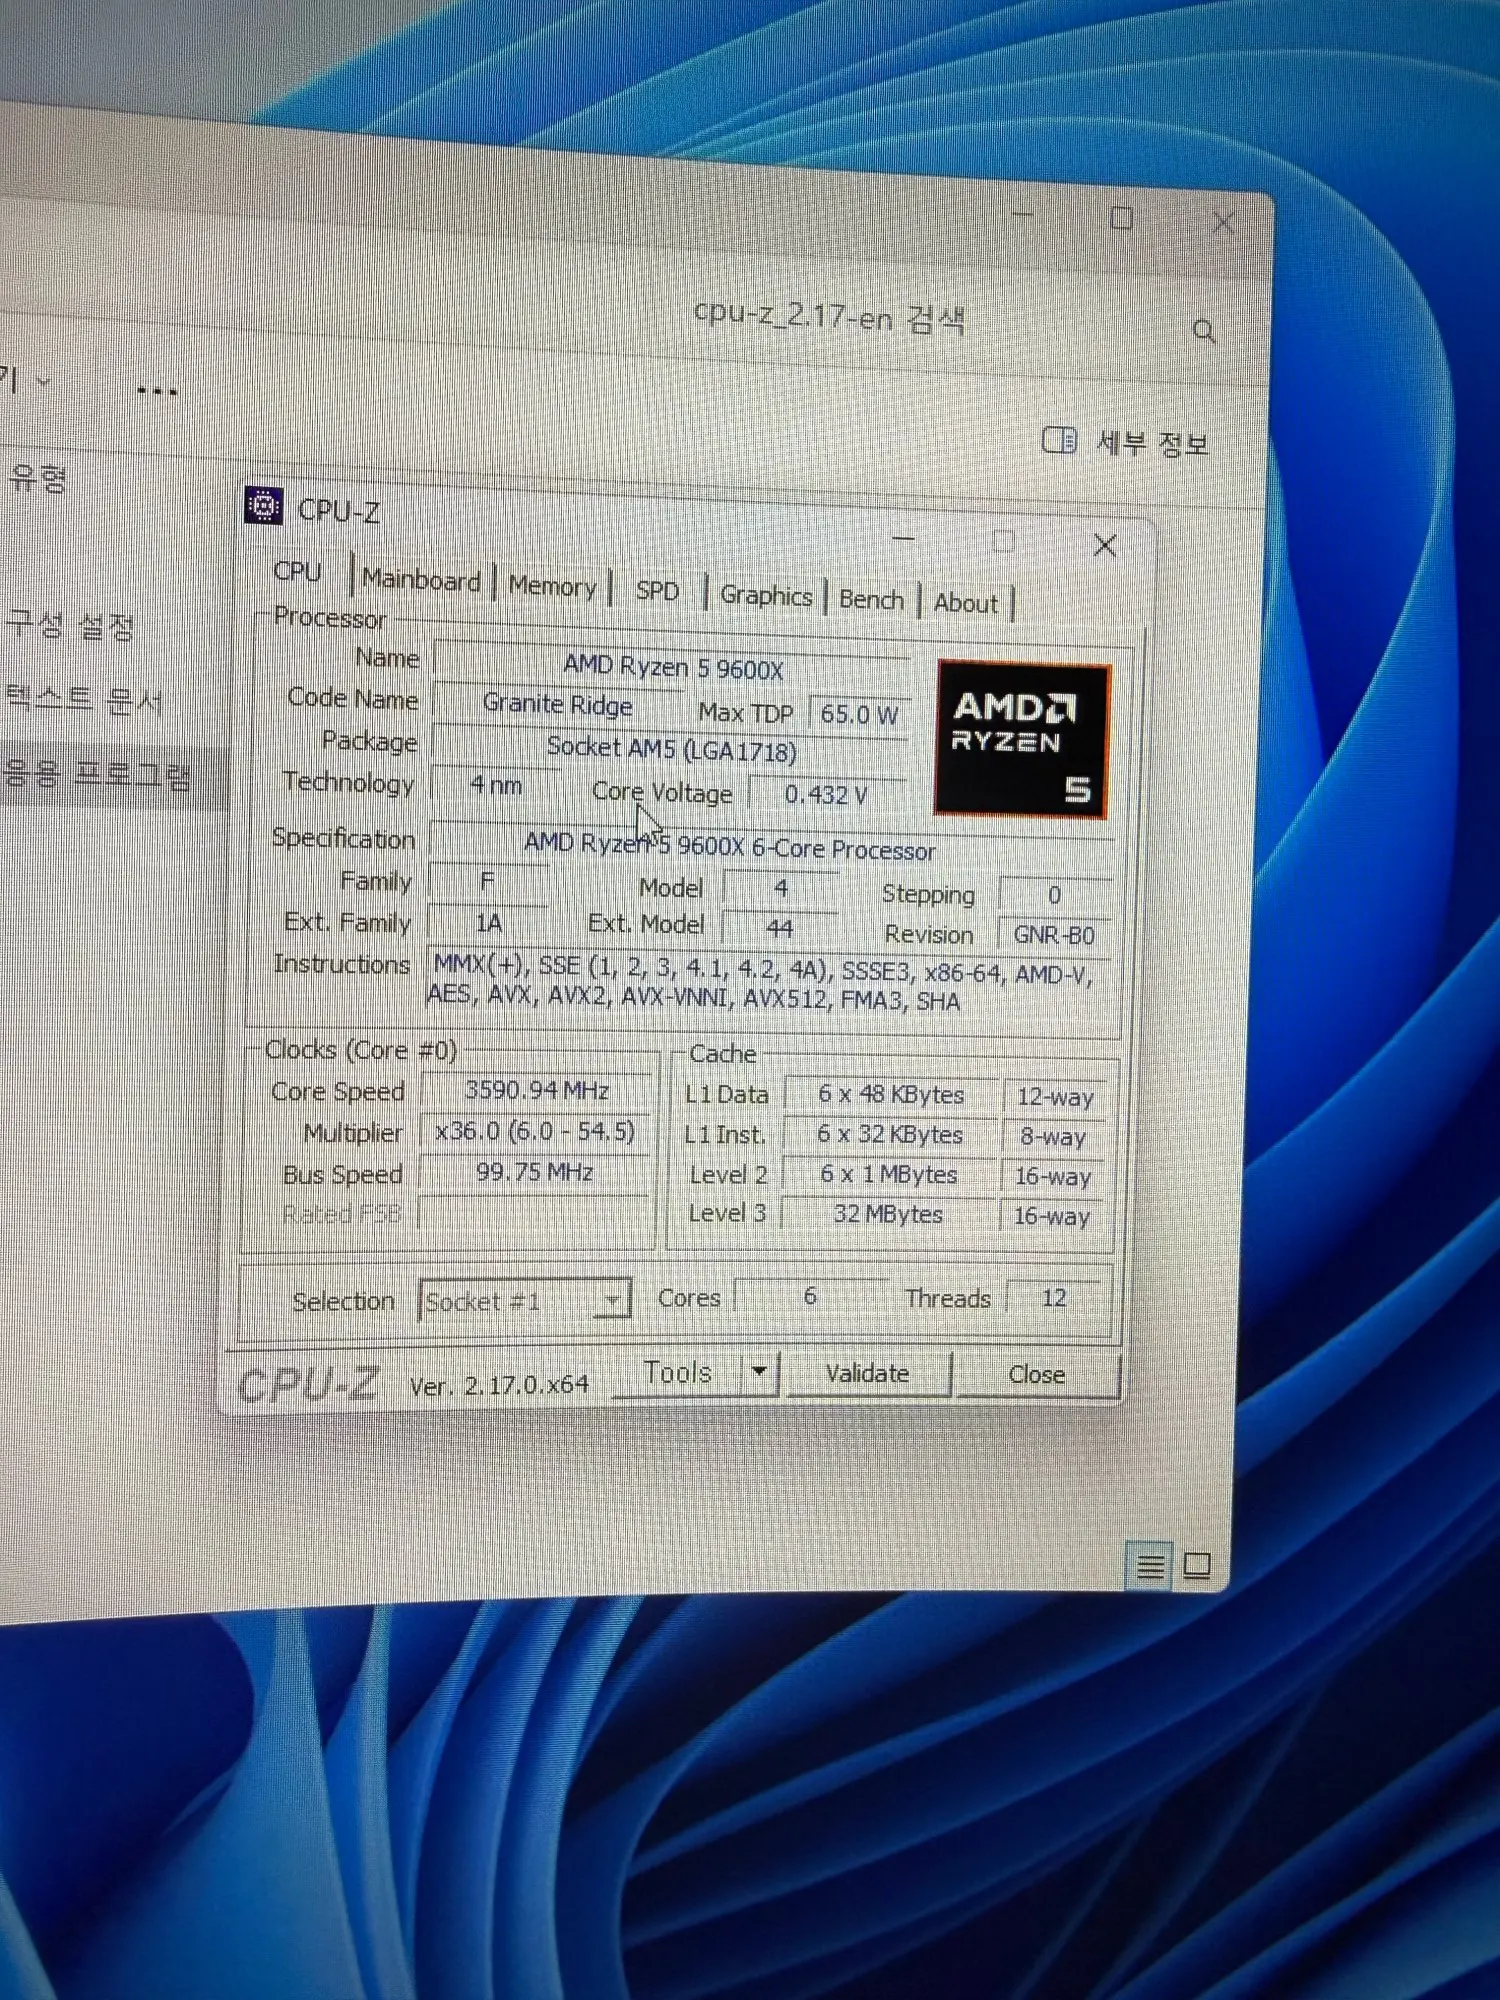Screen dimensions: 1500x2000
Task: Click the 6-Core Processor specification field
Action: pos(770,846)
